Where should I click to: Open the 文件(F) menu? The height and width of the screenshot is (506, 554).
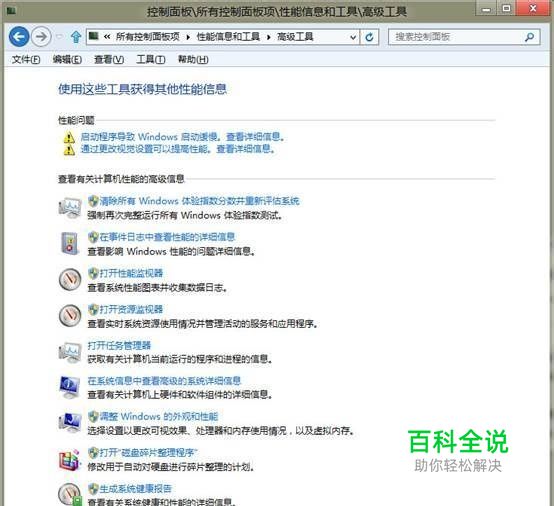26,59
